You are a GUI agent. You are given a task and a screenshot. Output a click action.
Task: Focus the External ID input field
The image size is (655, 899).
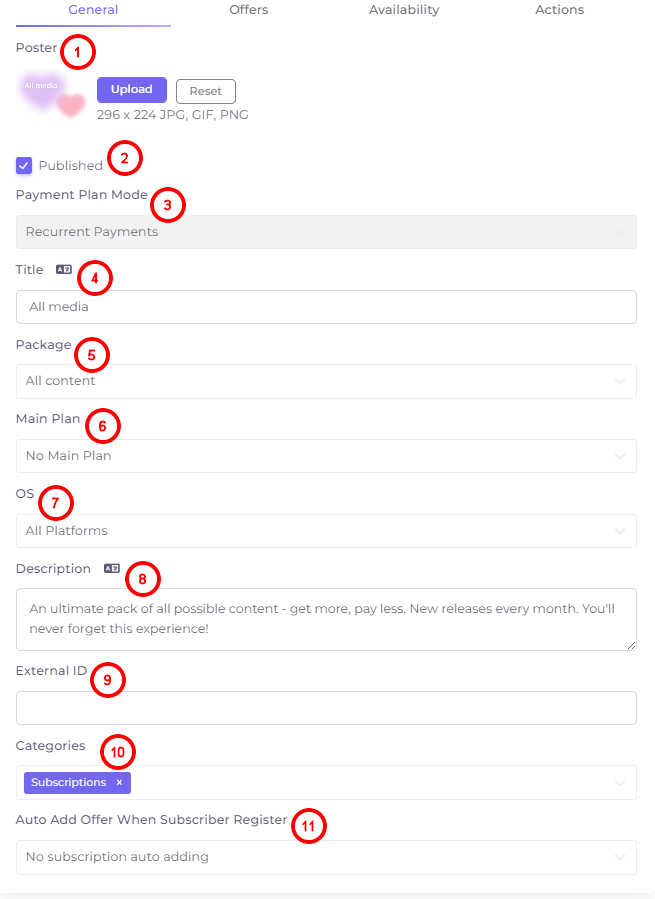tap(326, 708)
